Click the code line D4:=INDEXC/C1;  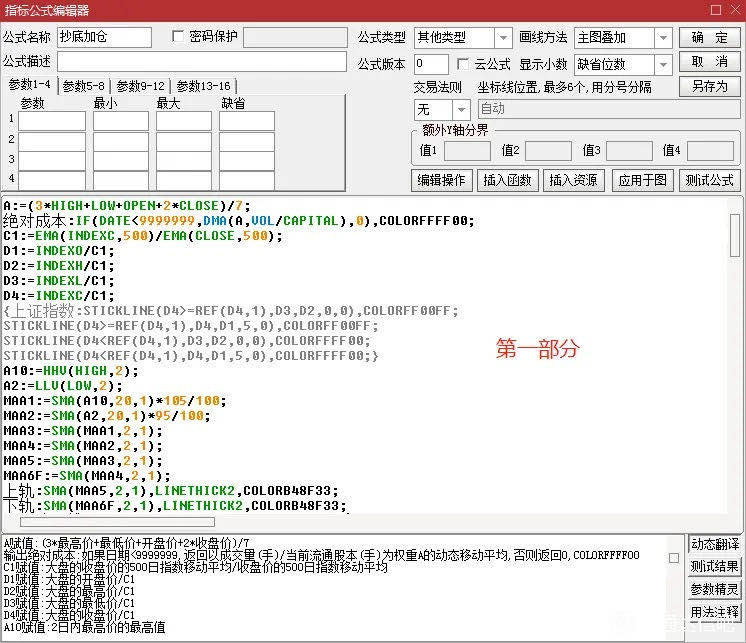(x=59, y=296)
